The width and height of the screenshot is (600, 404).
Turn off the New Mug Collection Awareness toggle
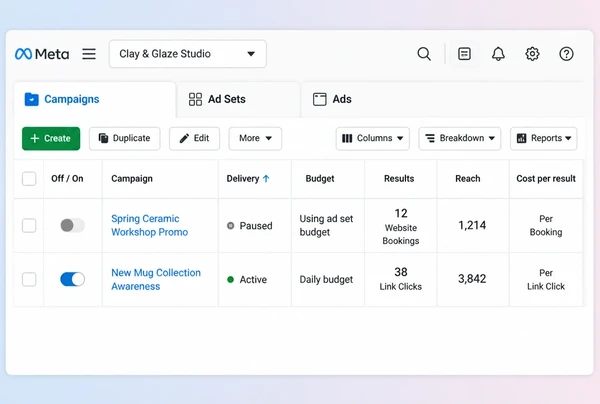click(72, 279)
